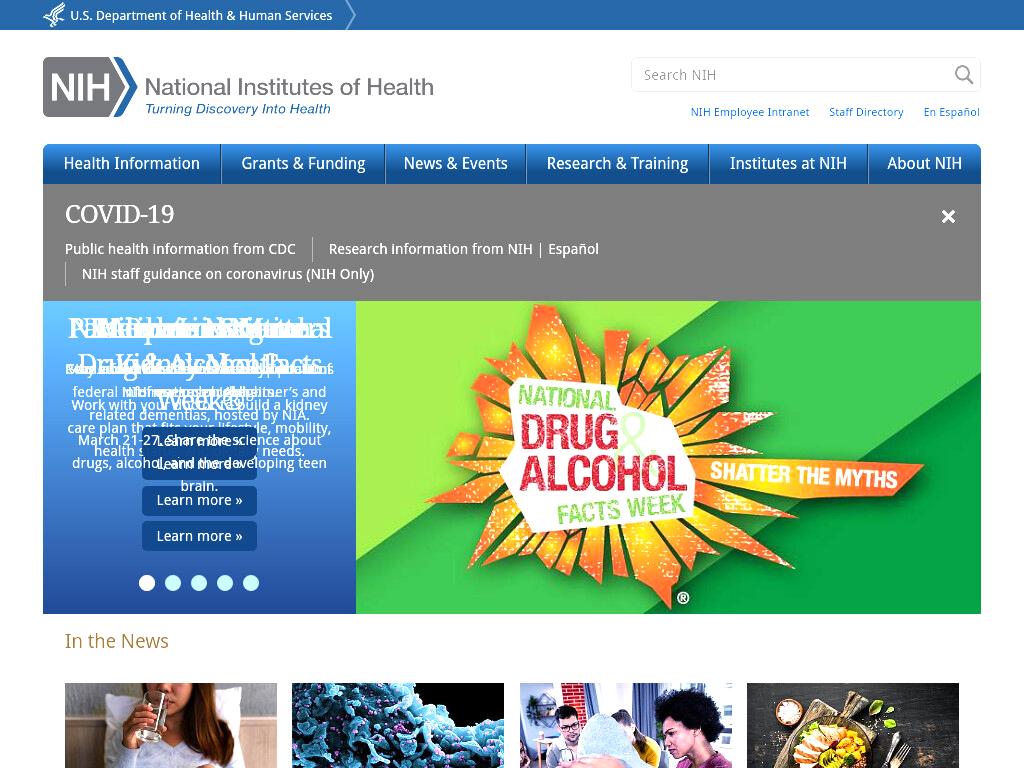Open the Drug Alcohol Facts Week banner
Image resolution: width=1024 pixels, height=768 pixels.
(x=668, y=457)
